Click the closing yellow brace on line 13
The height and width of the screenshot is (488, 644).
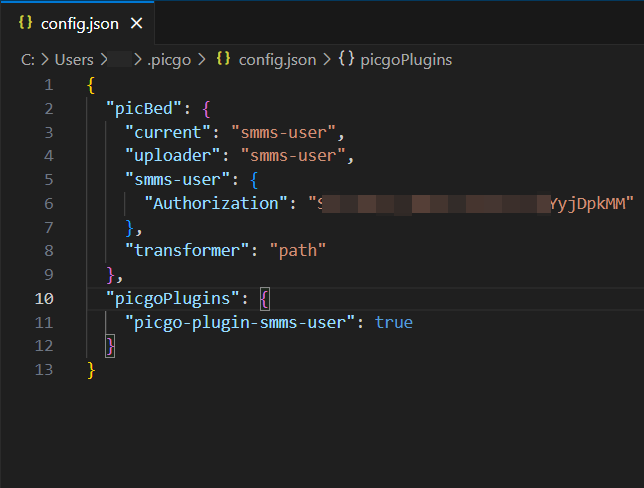point(91,370)
